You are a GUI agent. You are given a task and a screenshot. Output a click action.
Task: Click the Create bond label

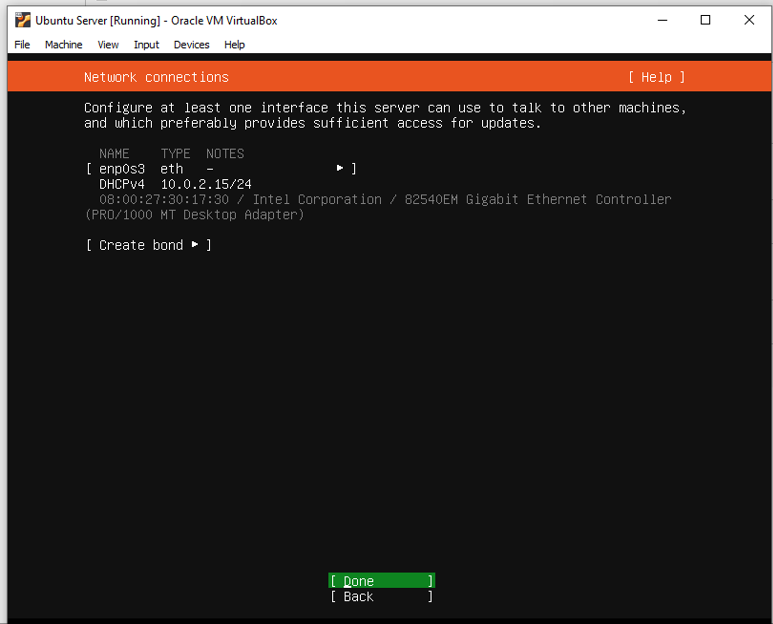pyautogui.click(x=141, y=245)
